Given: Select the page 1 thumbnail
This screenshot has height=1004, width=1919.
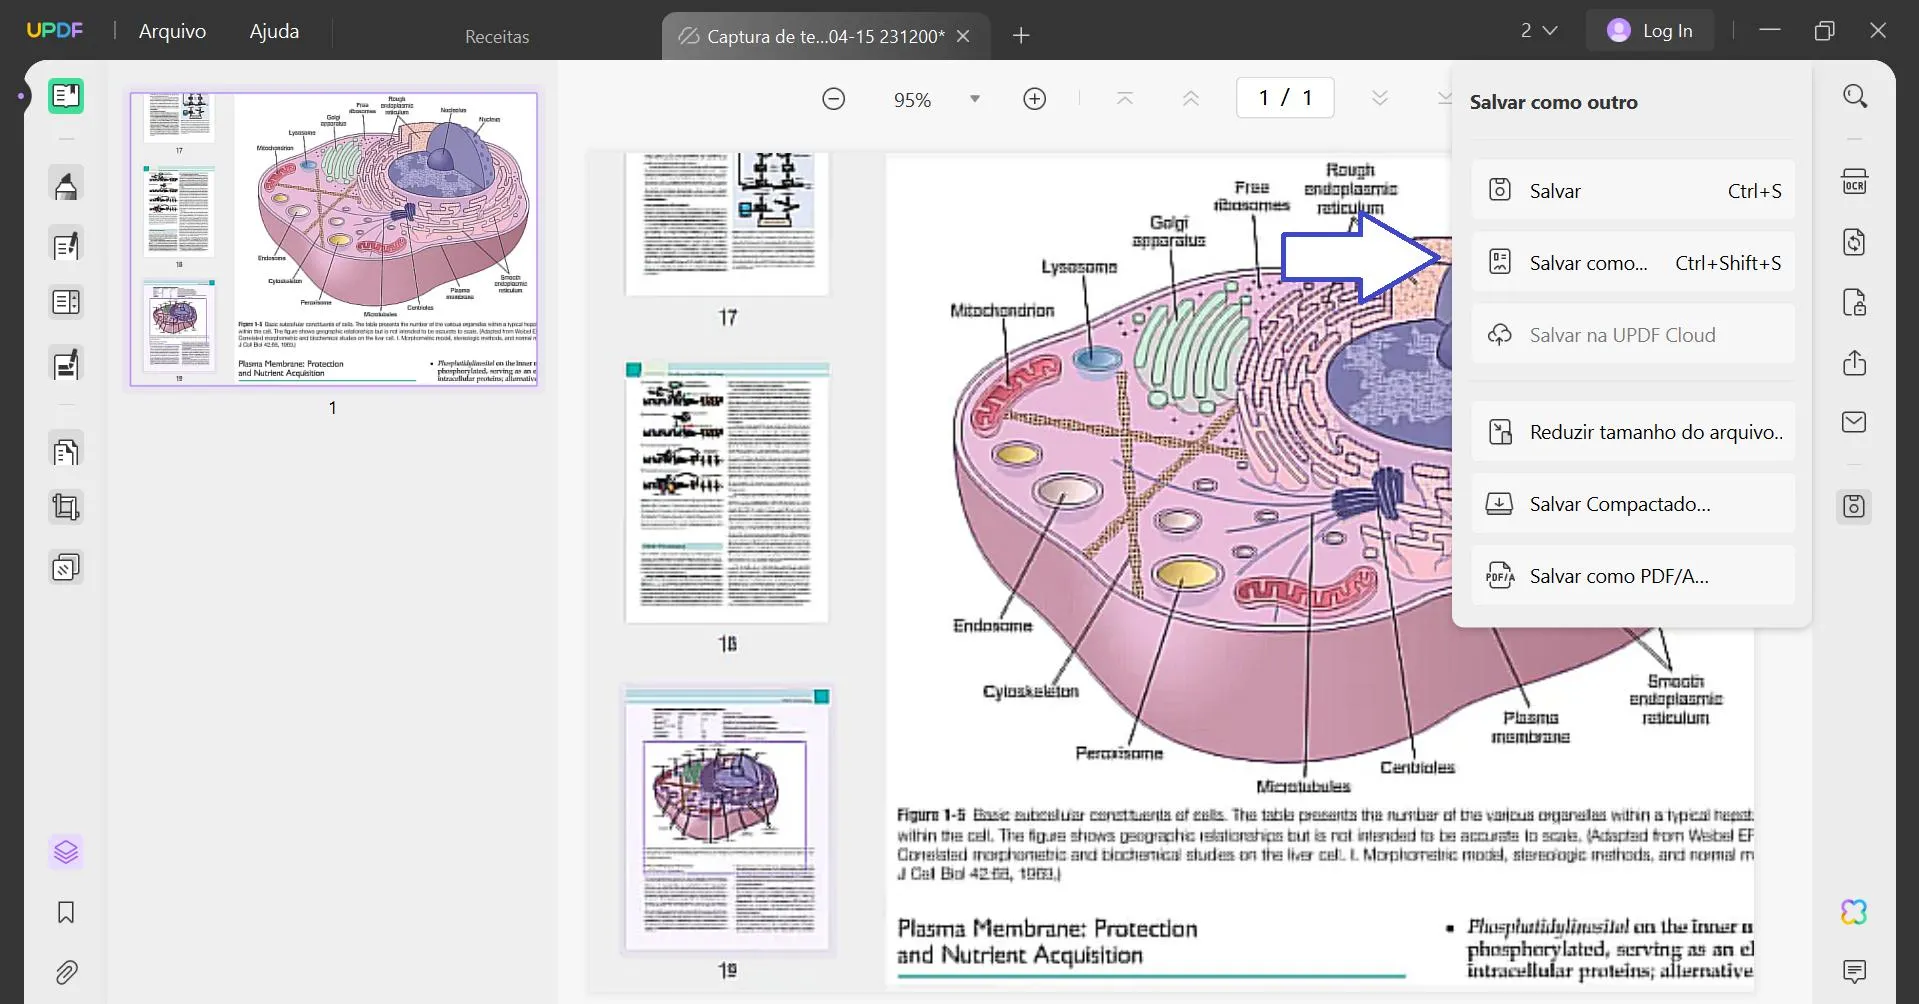Looking at the screenshot, I should click(x=333, y=239).
